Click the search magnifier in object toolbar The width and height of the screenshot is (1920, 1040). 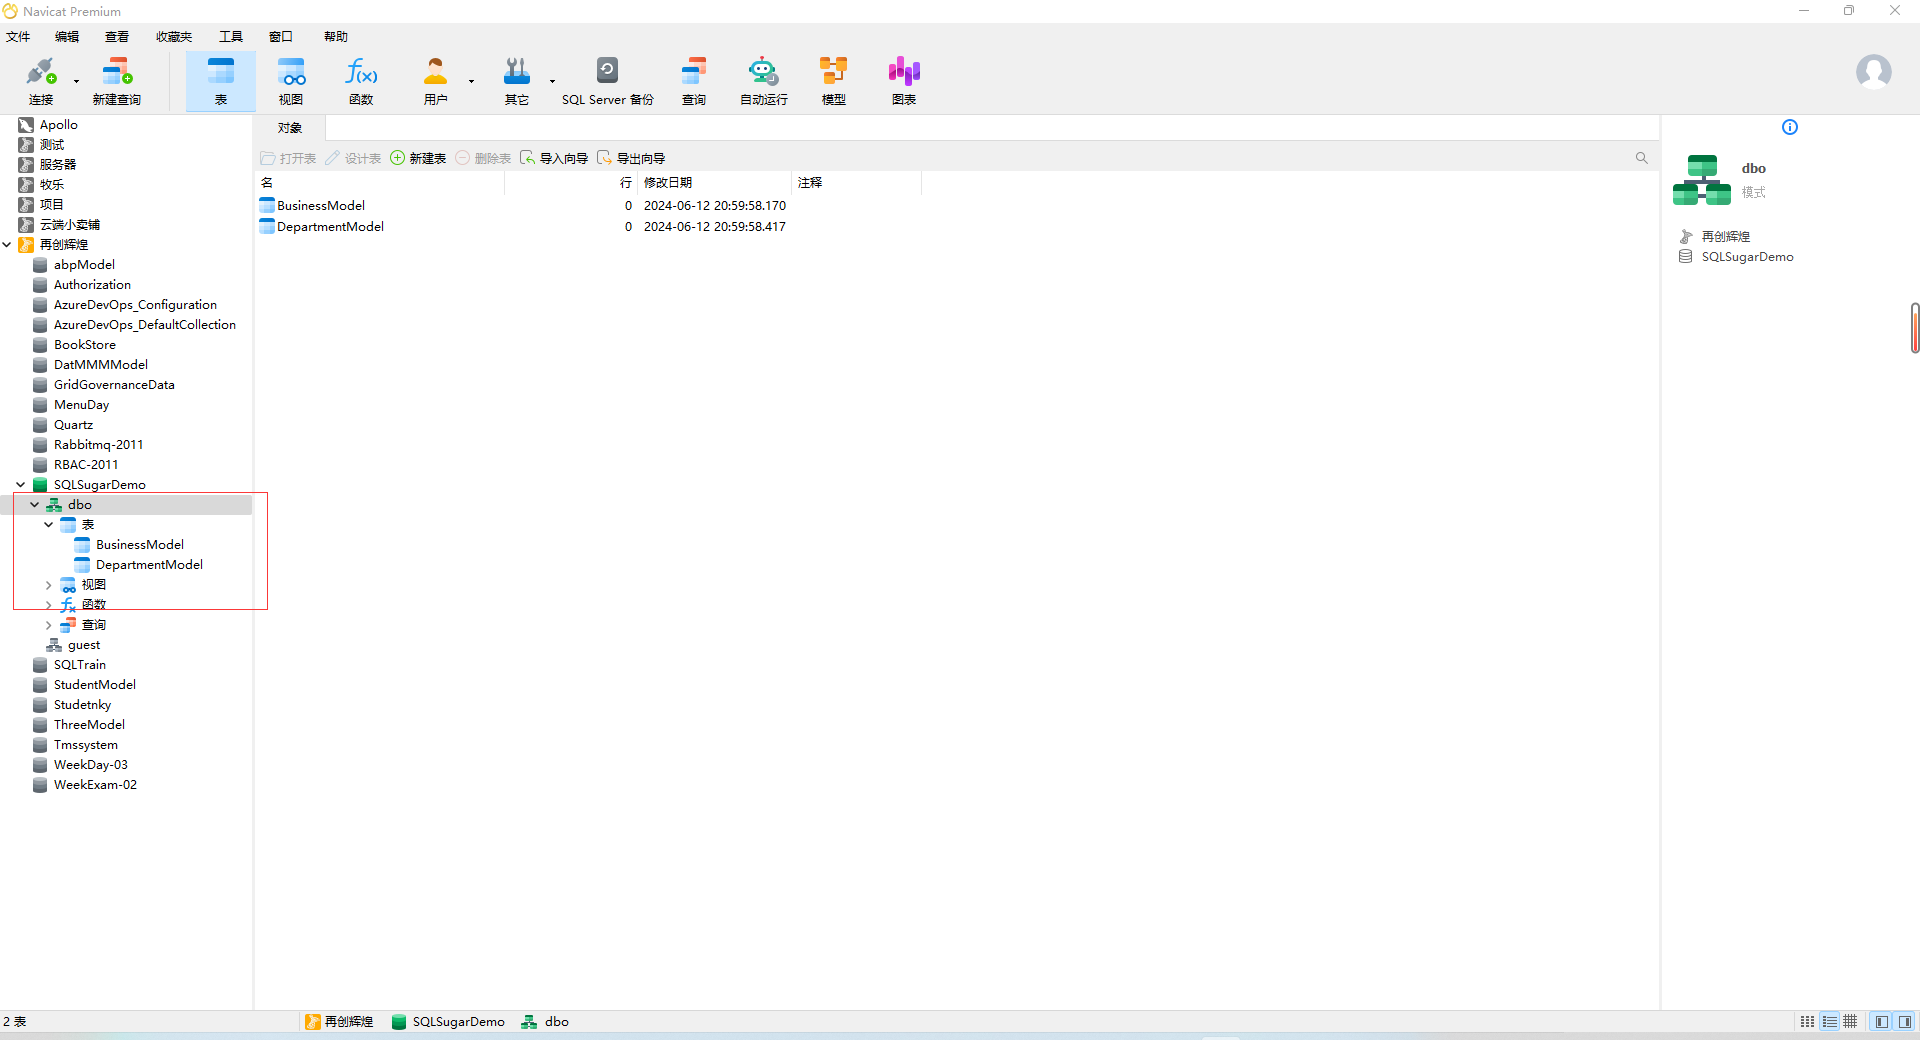[x=1641, y=158]
